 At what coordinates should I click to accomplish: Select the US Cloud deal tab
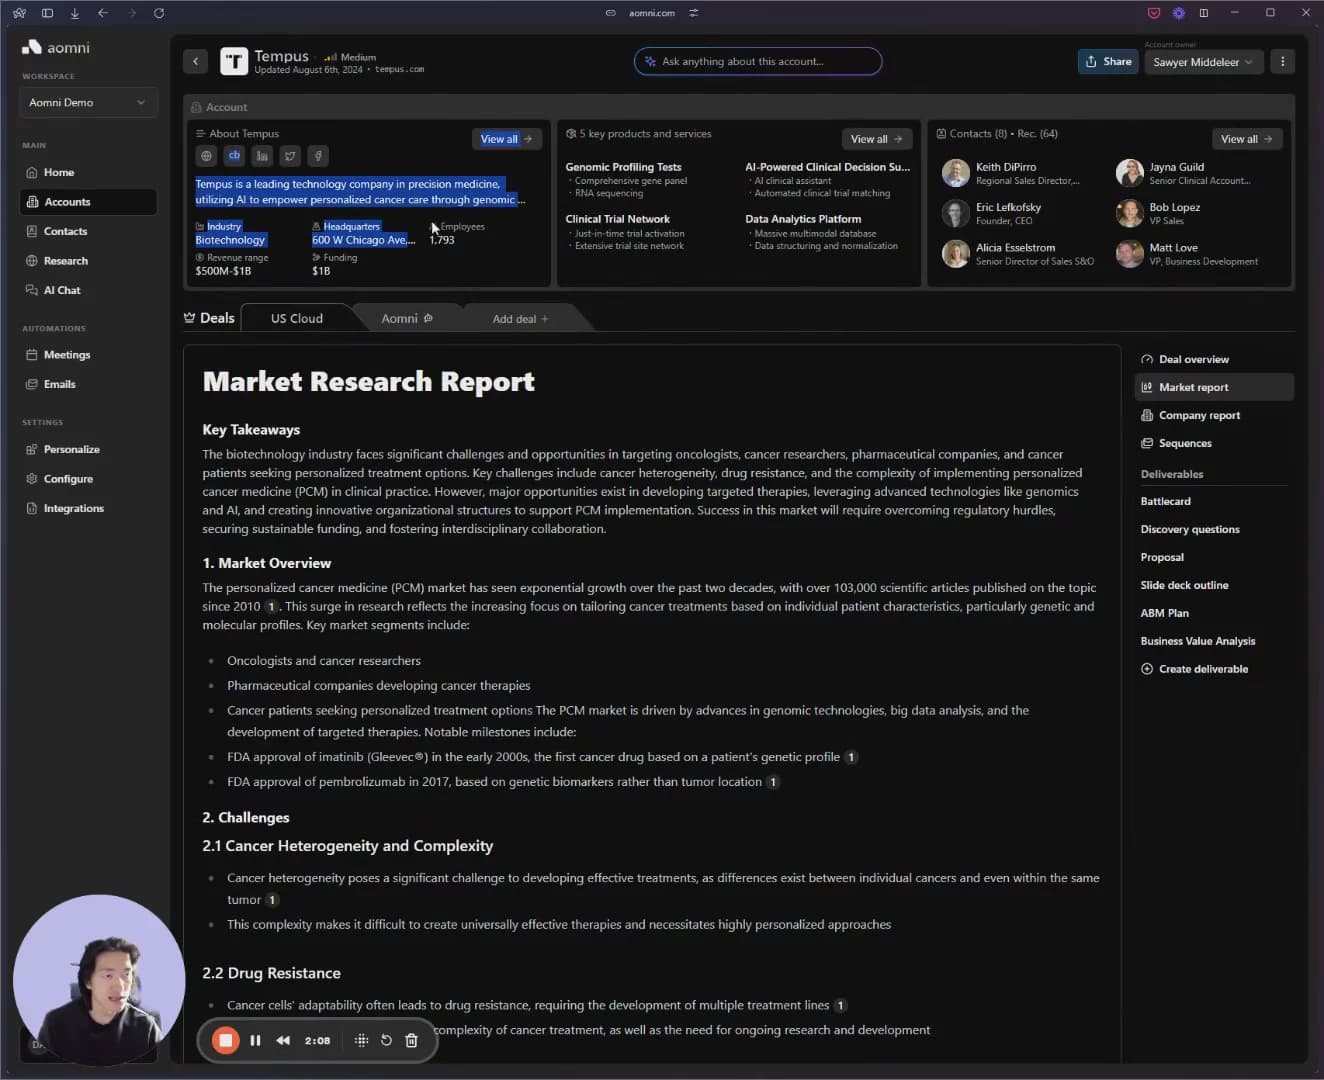[x=297, y=319]
